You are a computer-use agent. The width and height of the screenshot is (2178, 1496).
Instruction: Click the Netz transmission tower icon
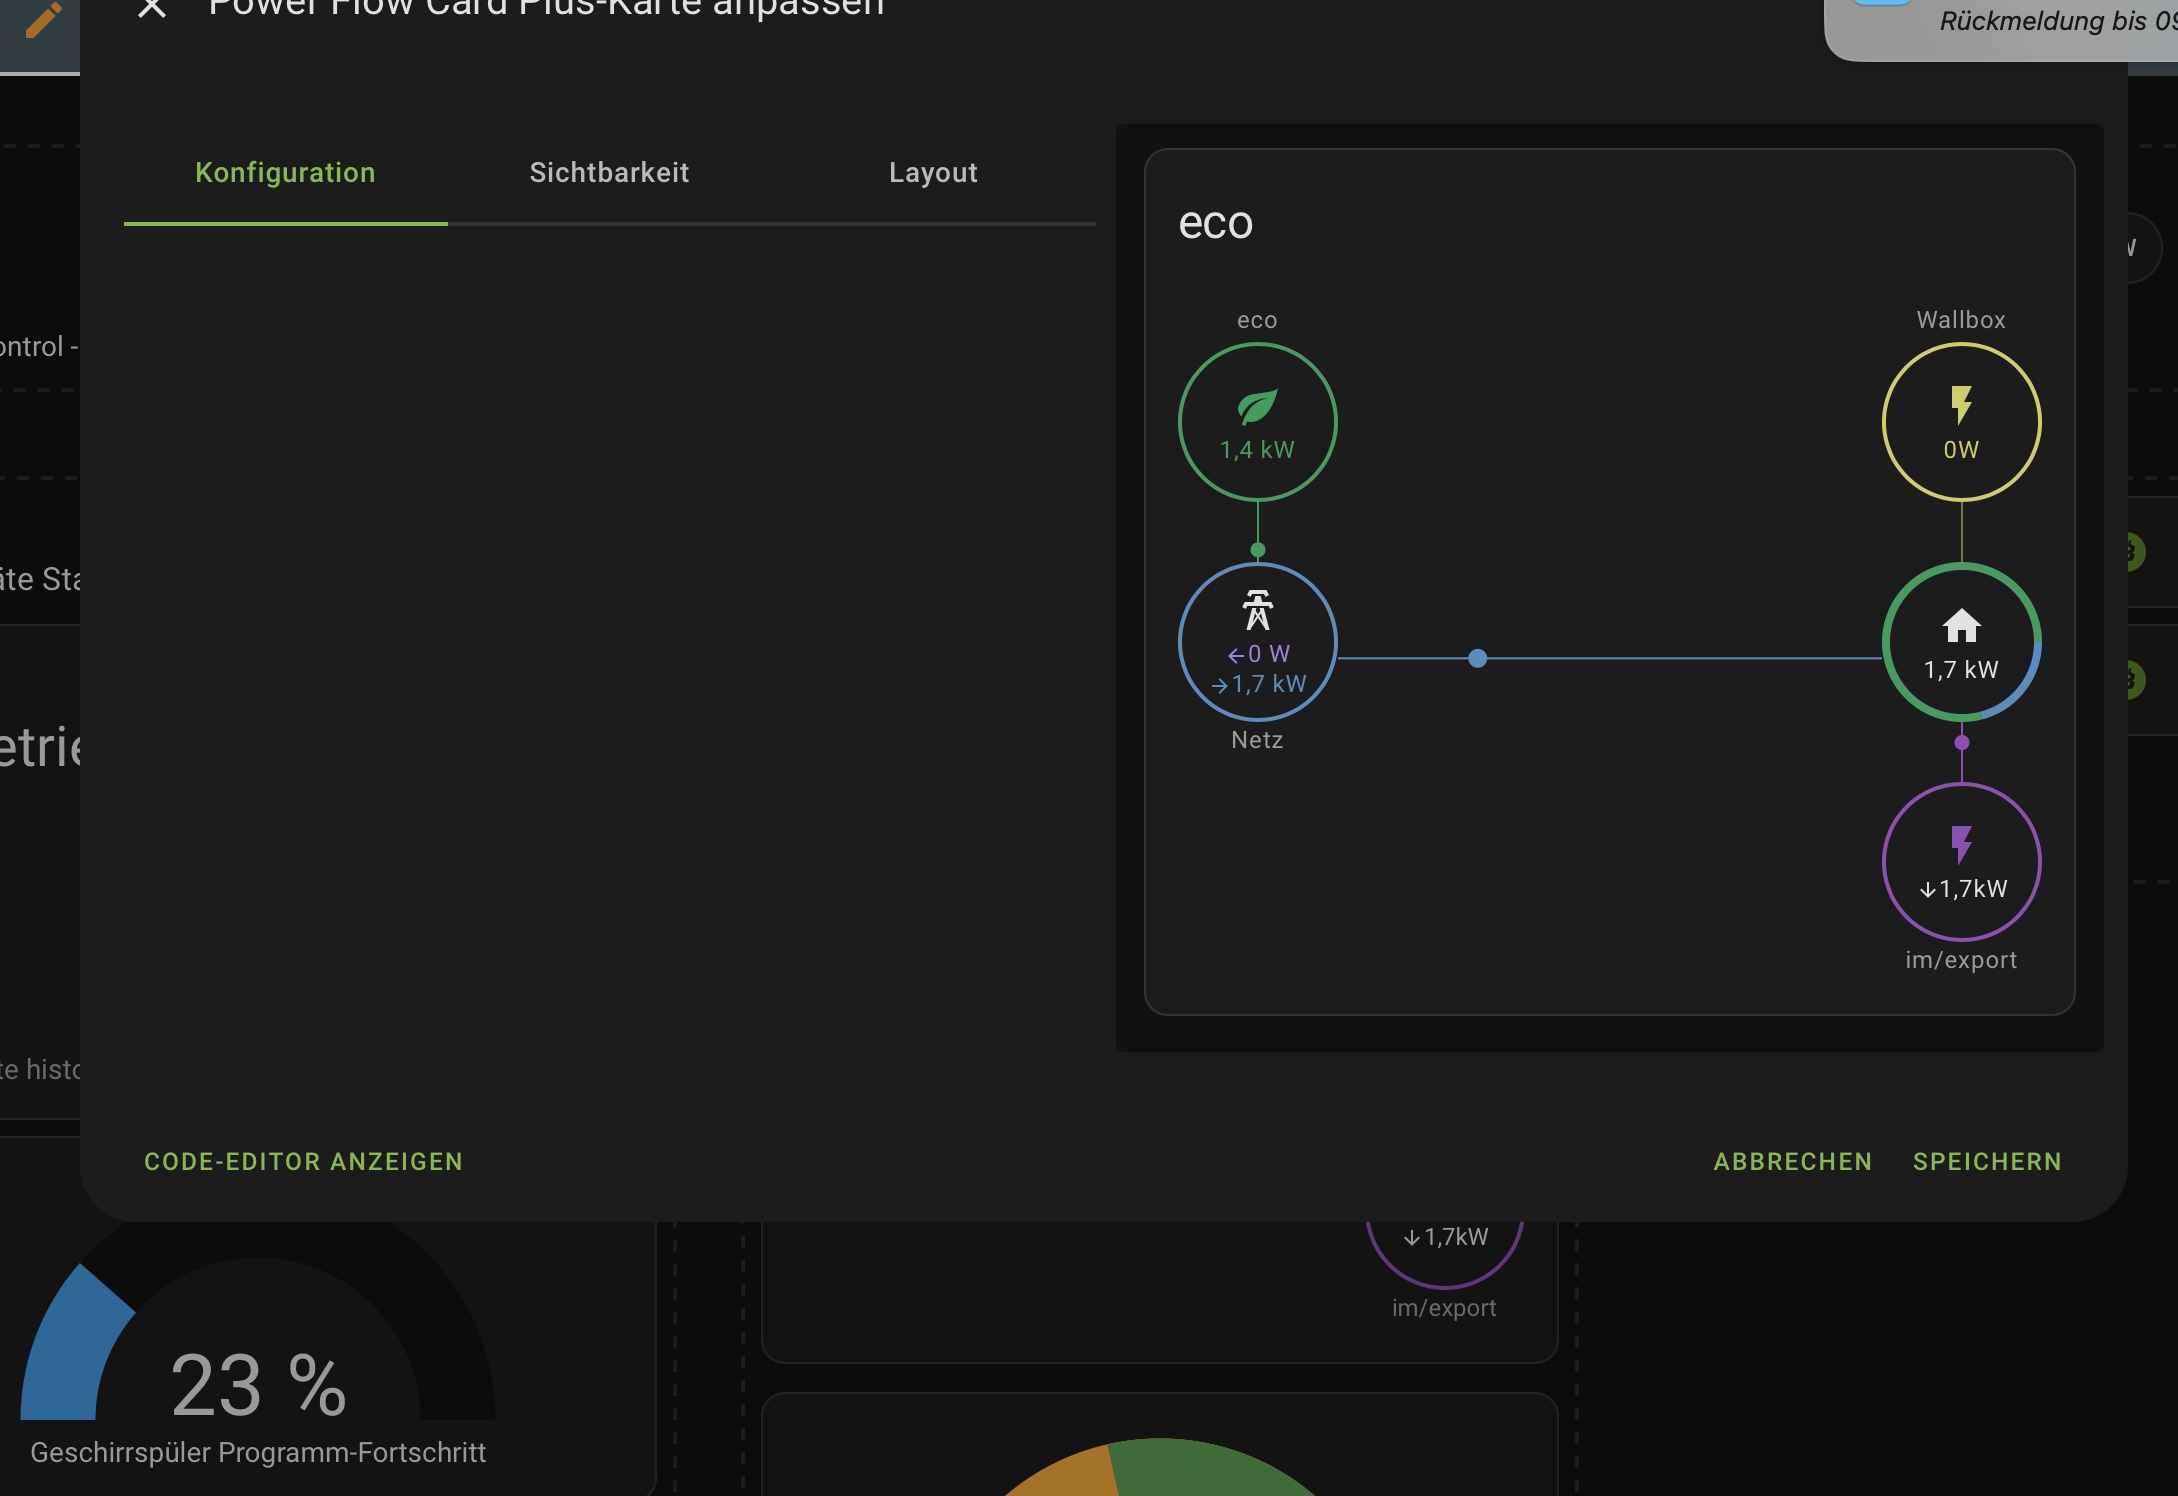coord(1257,610)
